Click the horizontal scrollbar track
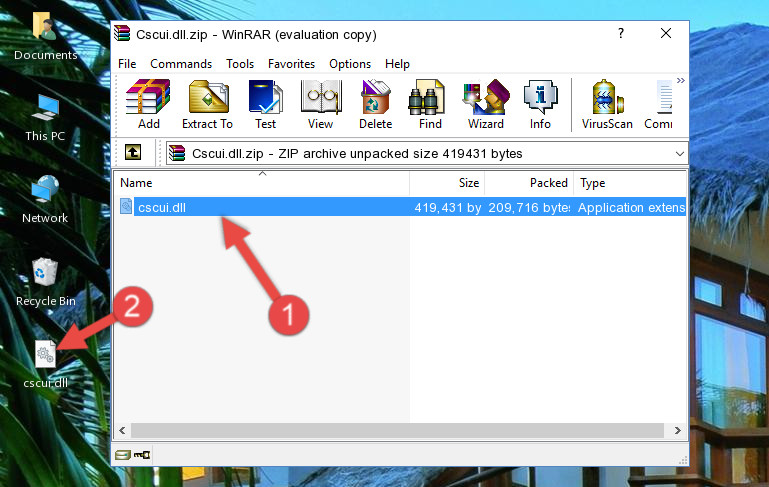The image size is (769, 487). [x=397, y=430]
